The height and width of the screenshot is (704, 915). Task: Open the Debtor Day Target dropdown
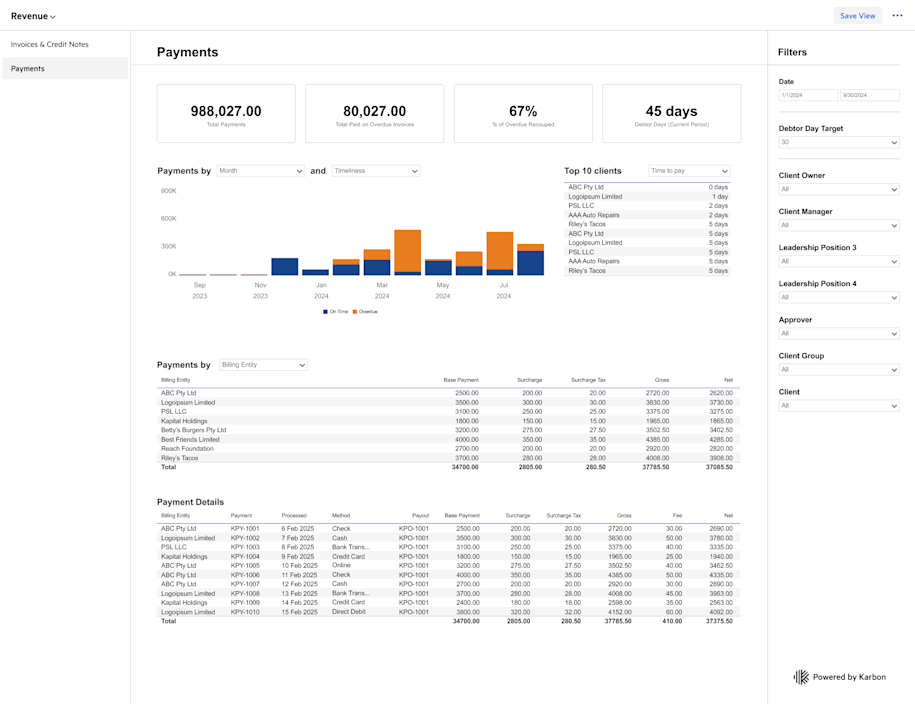tap(839, 143)
